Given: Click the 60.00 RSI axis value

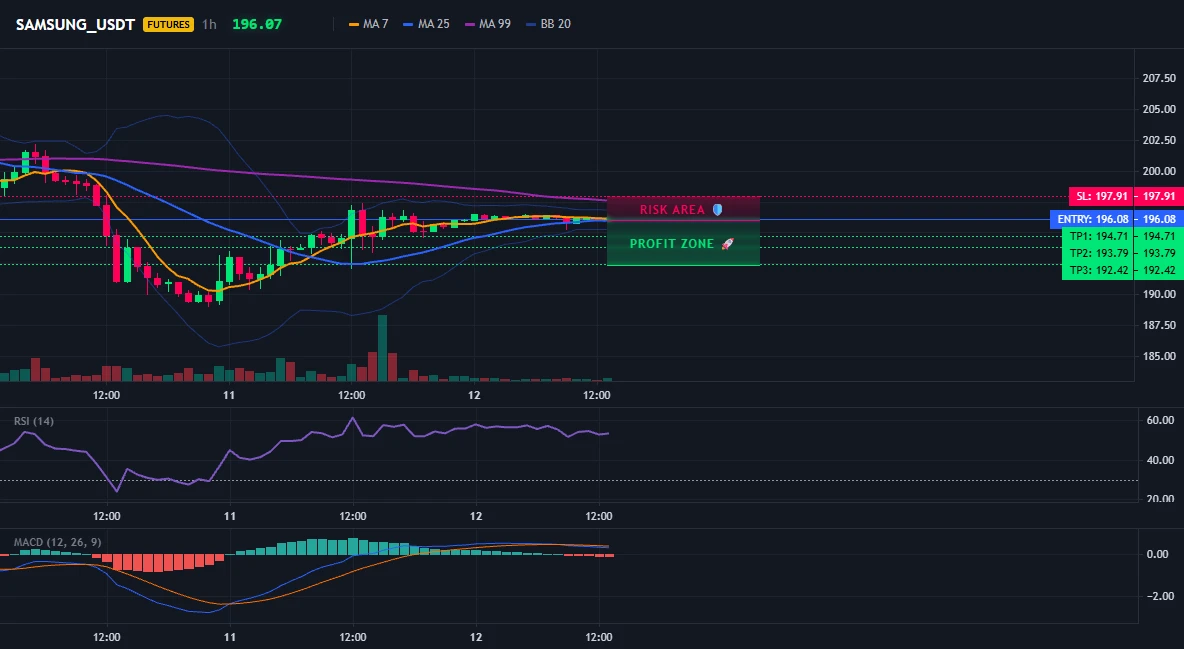Looking at the screenshot, I should [x=1161, y=420].
